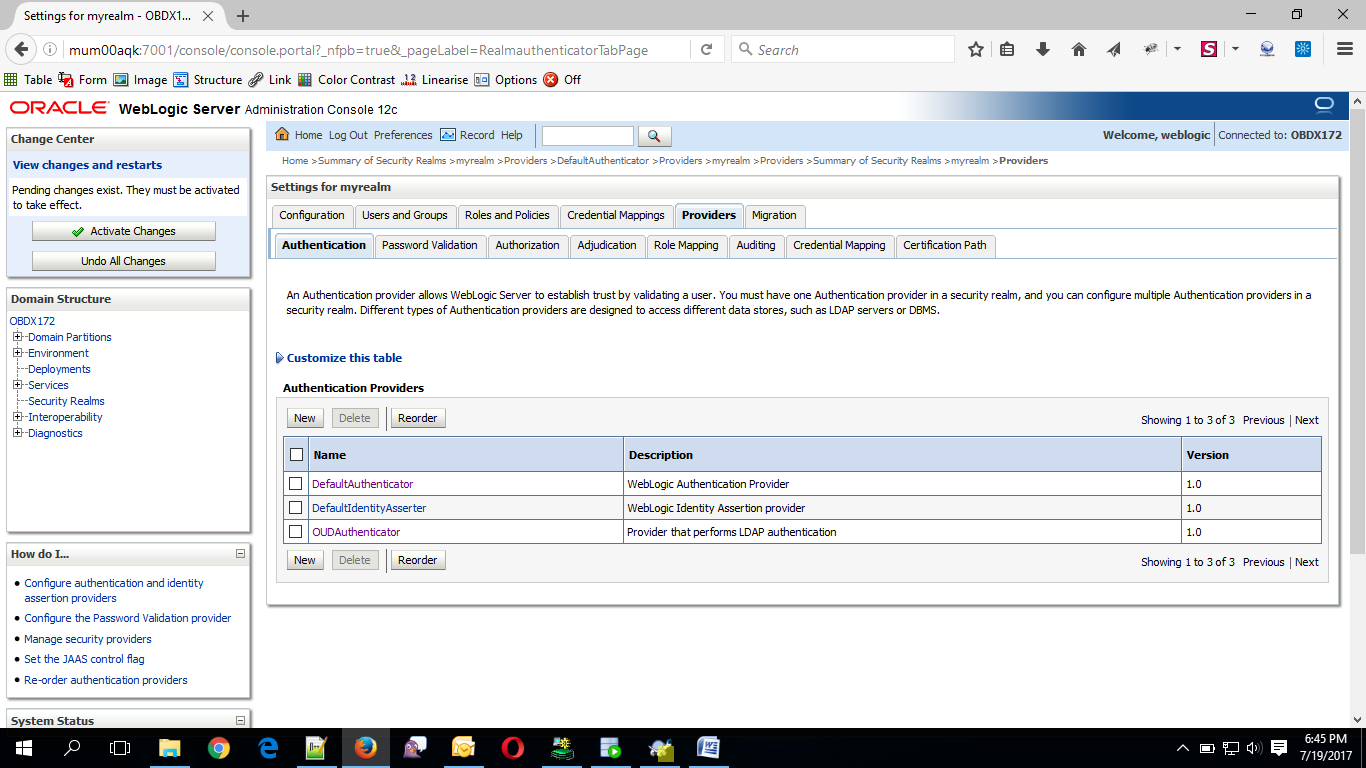Launch Google Chrome from the taskbar
Image resolution: width=1366 pixels, height=768 pixels.
219,747
